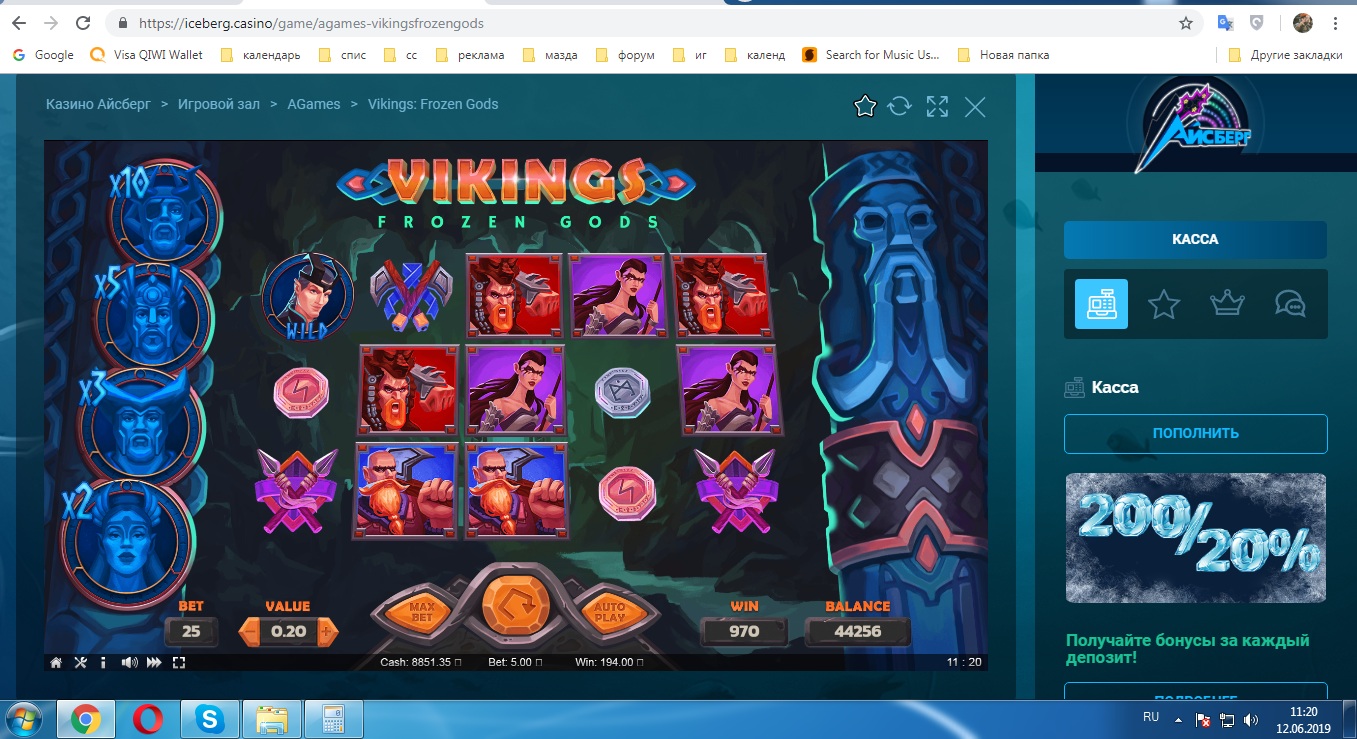Select the cash register tab icon

pyautogui.click(x=1101, y=304)
